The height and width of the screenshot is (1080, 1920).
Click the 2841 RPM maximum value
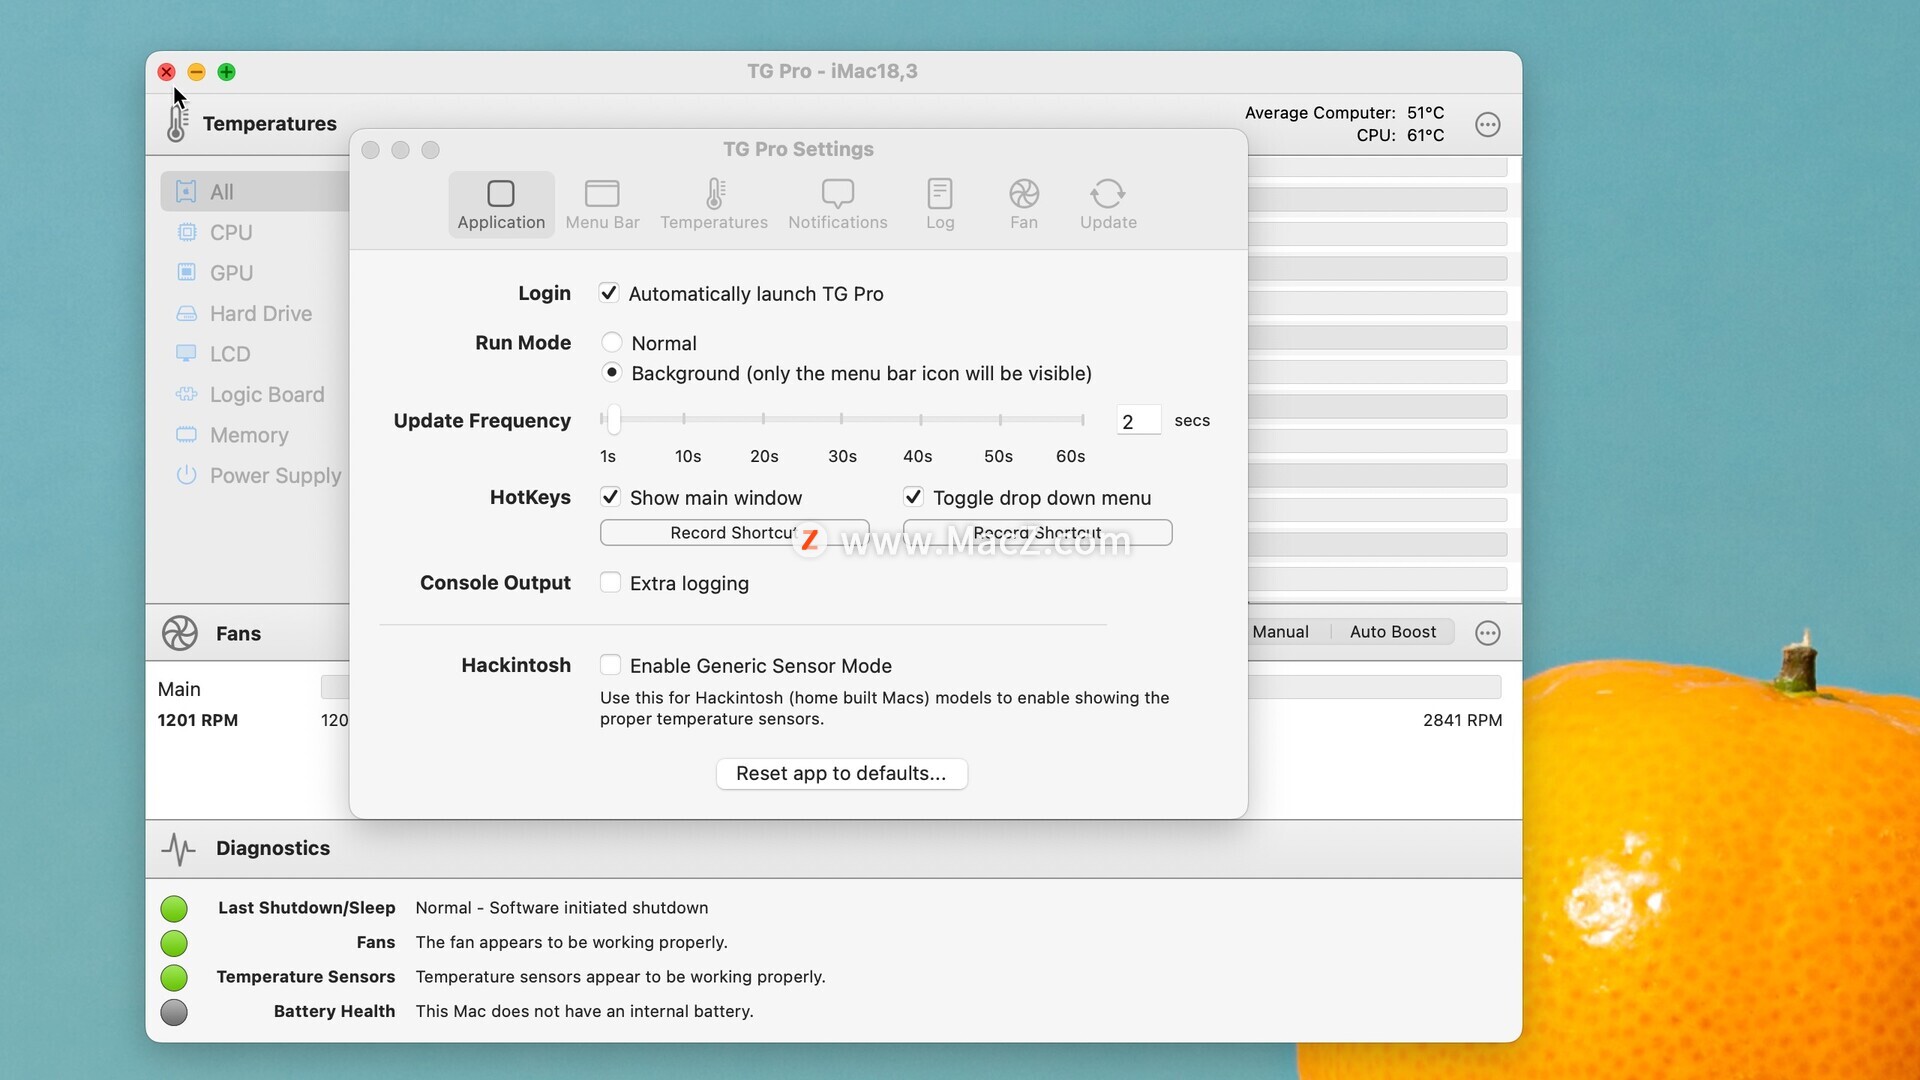click(x=1462, y=720)
